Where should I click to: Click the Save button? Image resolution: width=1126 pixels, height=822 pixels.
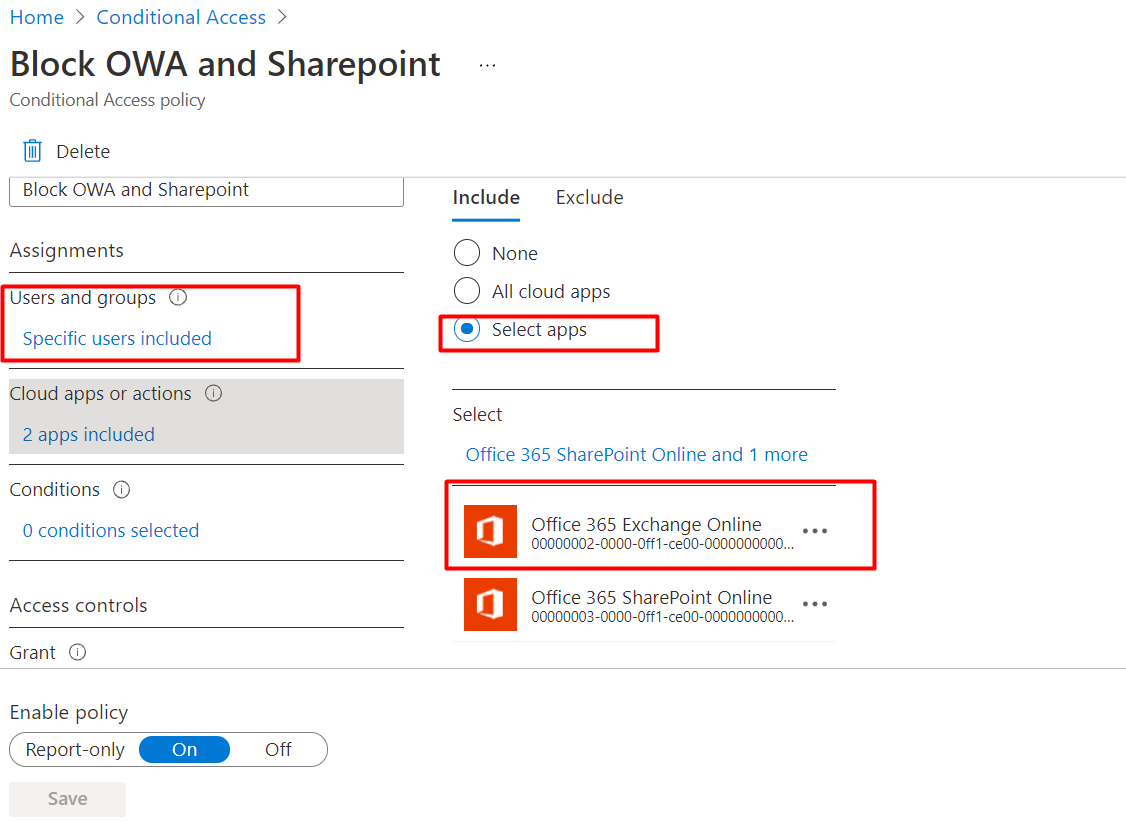(x=68, y=799)
